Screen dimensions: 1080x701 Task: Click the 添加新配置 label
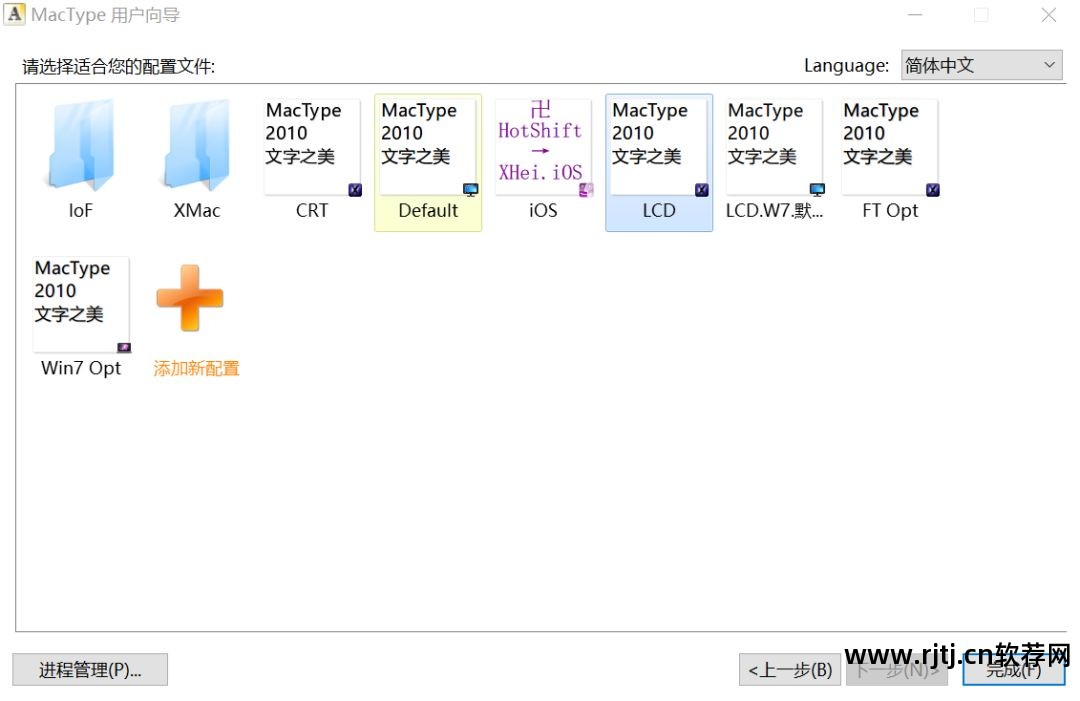(196, 368)
